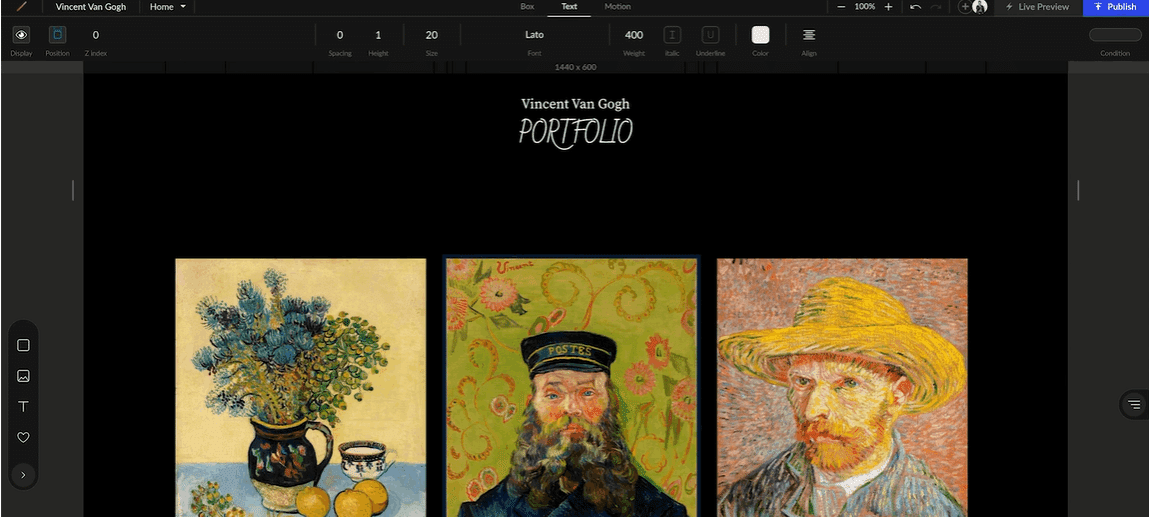Toggle Underline text style
Screen dimensions: 1149x517
710,34
